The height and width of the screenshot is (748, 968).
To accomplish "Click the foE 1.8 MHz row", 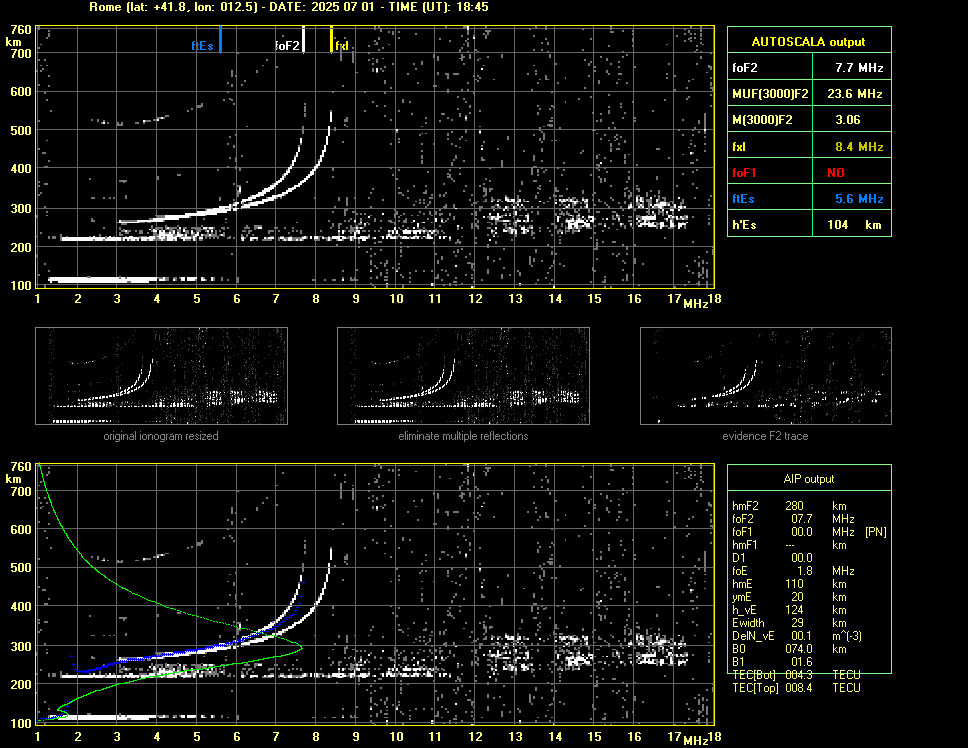I will (x=794, y=571).
